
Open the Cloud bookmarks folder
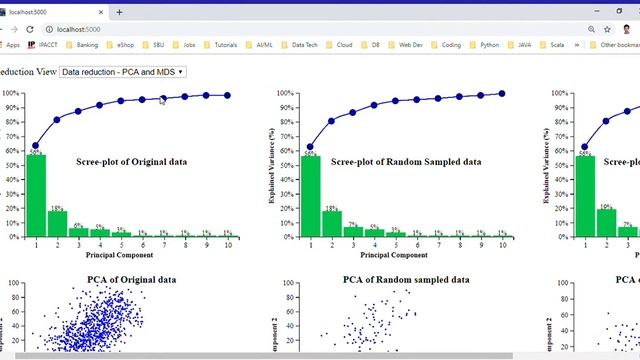pos(339,45)
